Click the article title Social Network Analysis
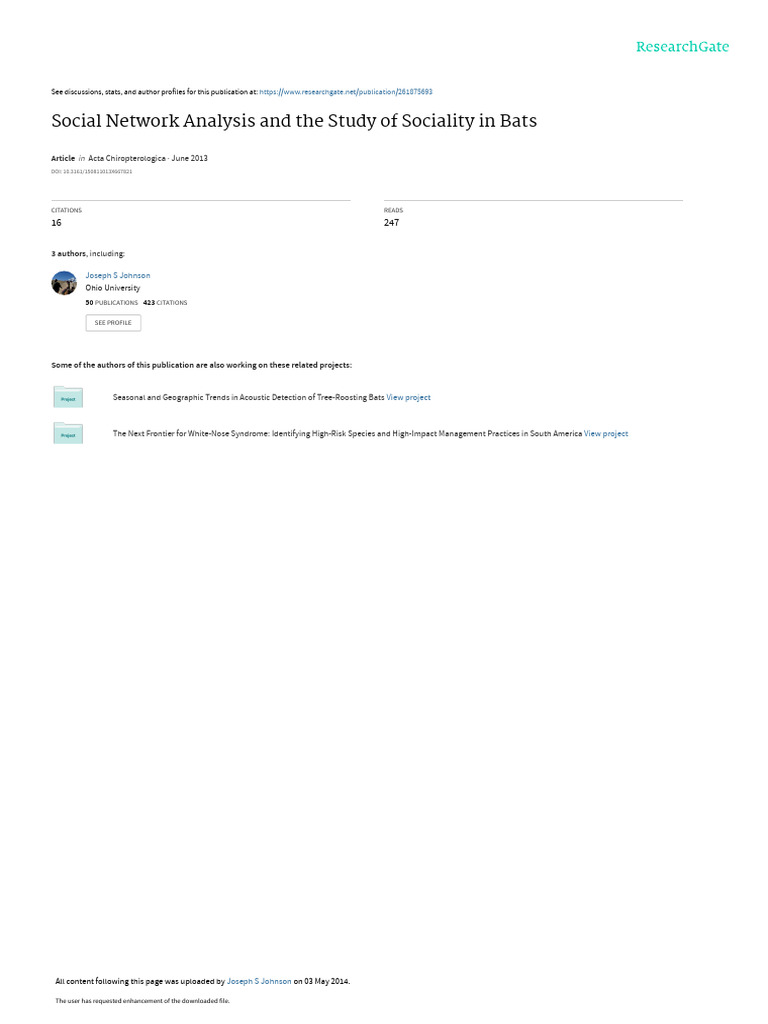The image size is (768, 1024). click(x=294, y=121)
